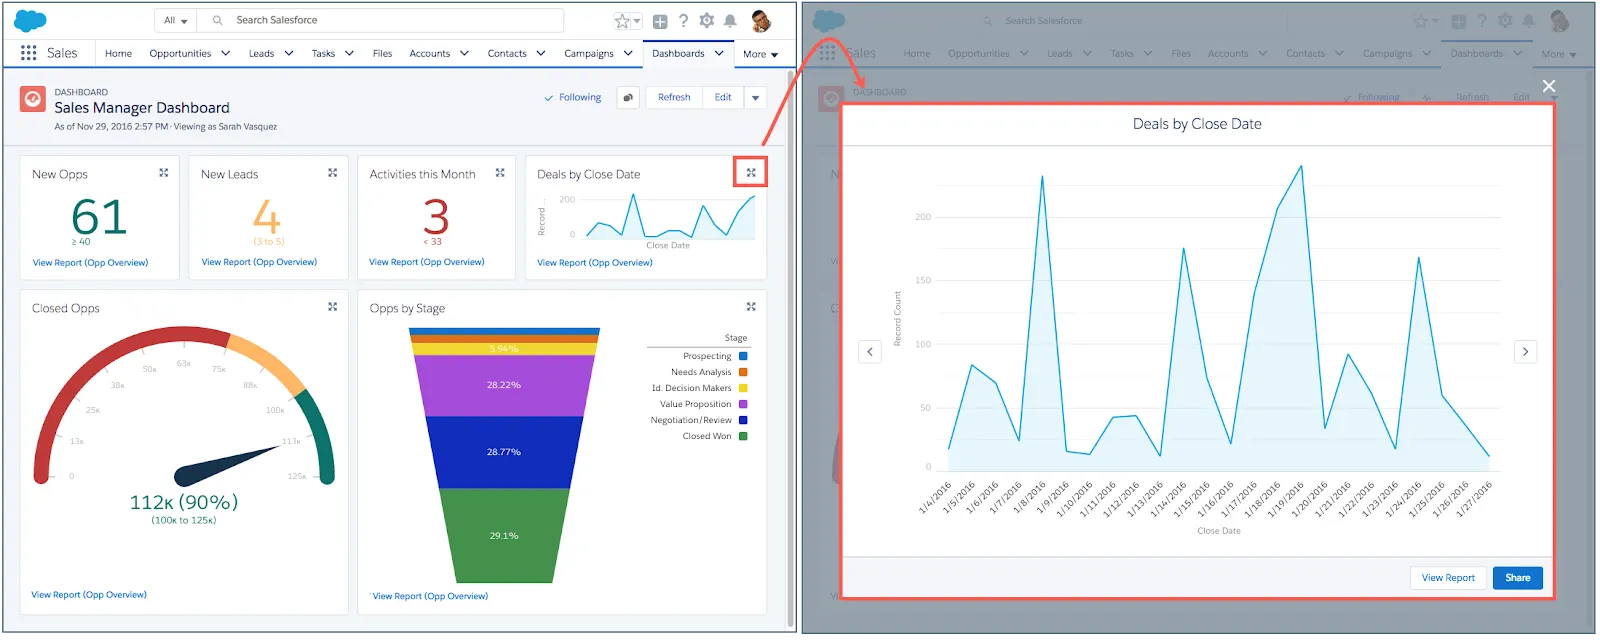This screenshot has width=1600, height=640.
Task: Click the Value Proposition legend swatch
Action: [x=743, y=404]
